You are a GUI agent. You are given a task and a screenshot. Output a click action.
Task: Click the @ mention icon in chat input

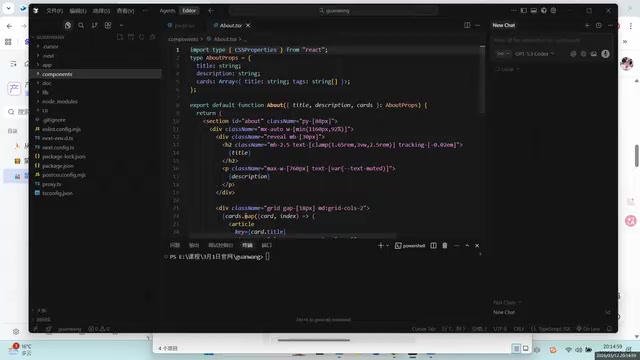point(573,53)
